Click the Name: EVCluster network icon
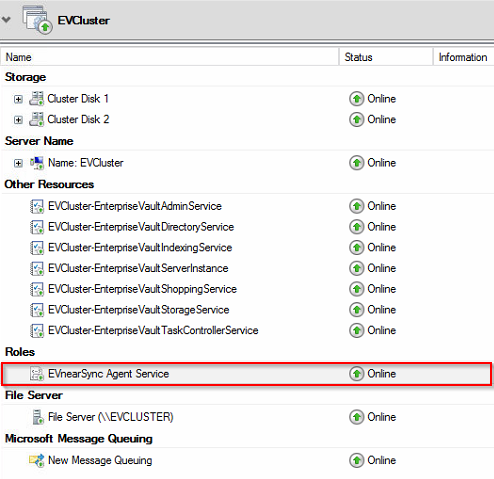The image size is (494, 479). pyautogui.click(x=37, y=163)
